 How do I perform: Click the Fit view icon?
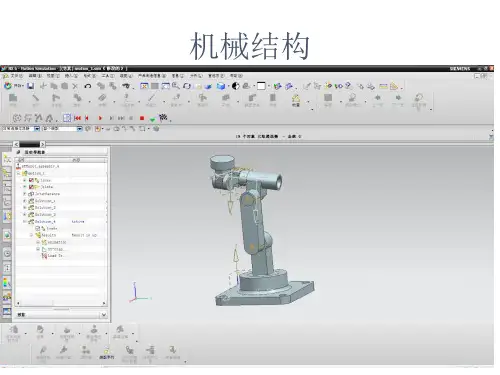(144, 86)
